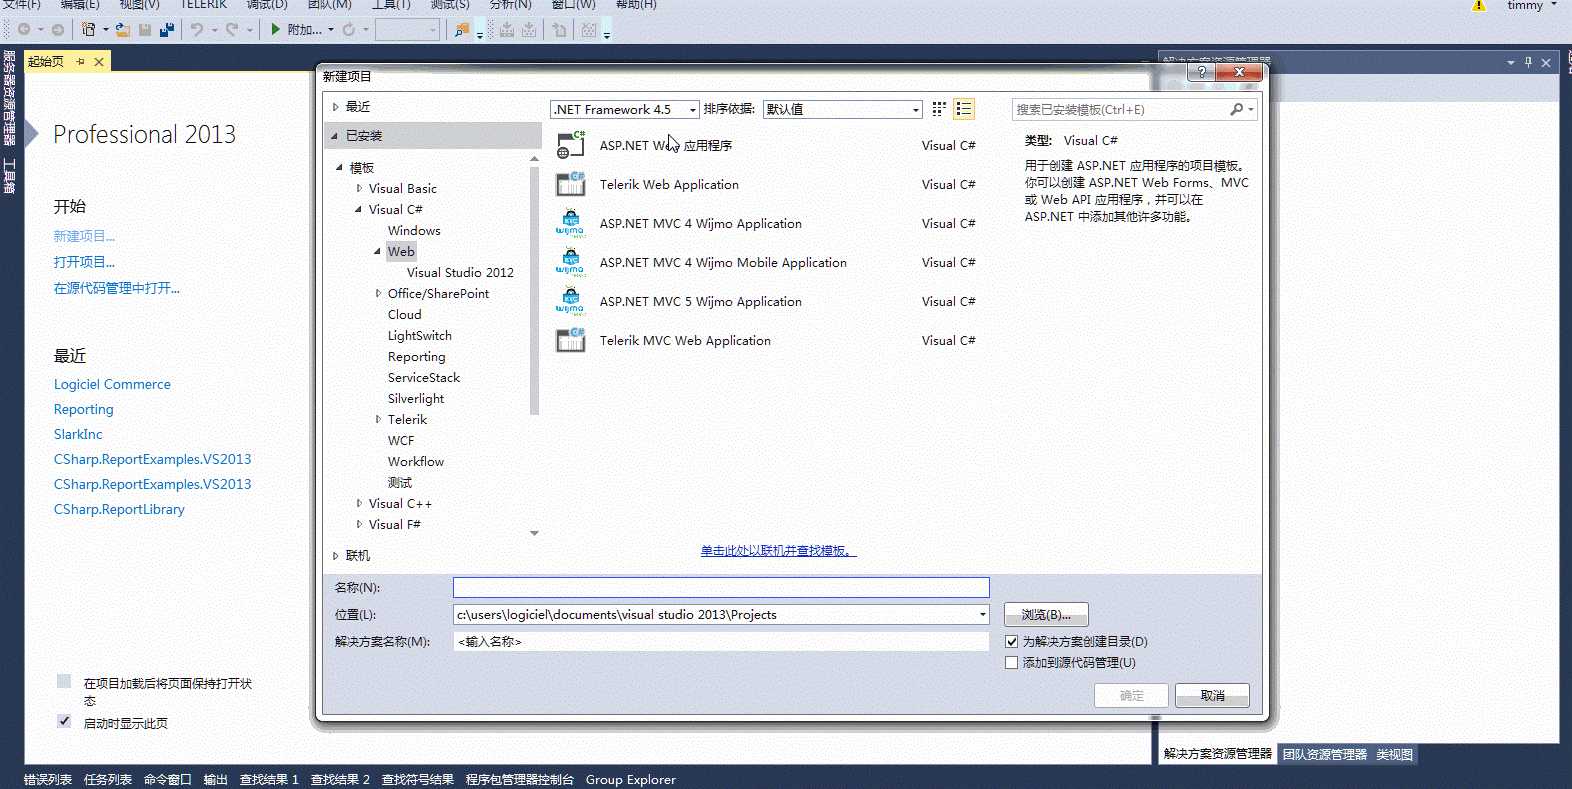The width and height of the screenshot is (1572, 789).
Task: Click the refresh browser toolbar icon
Action: 349,30
